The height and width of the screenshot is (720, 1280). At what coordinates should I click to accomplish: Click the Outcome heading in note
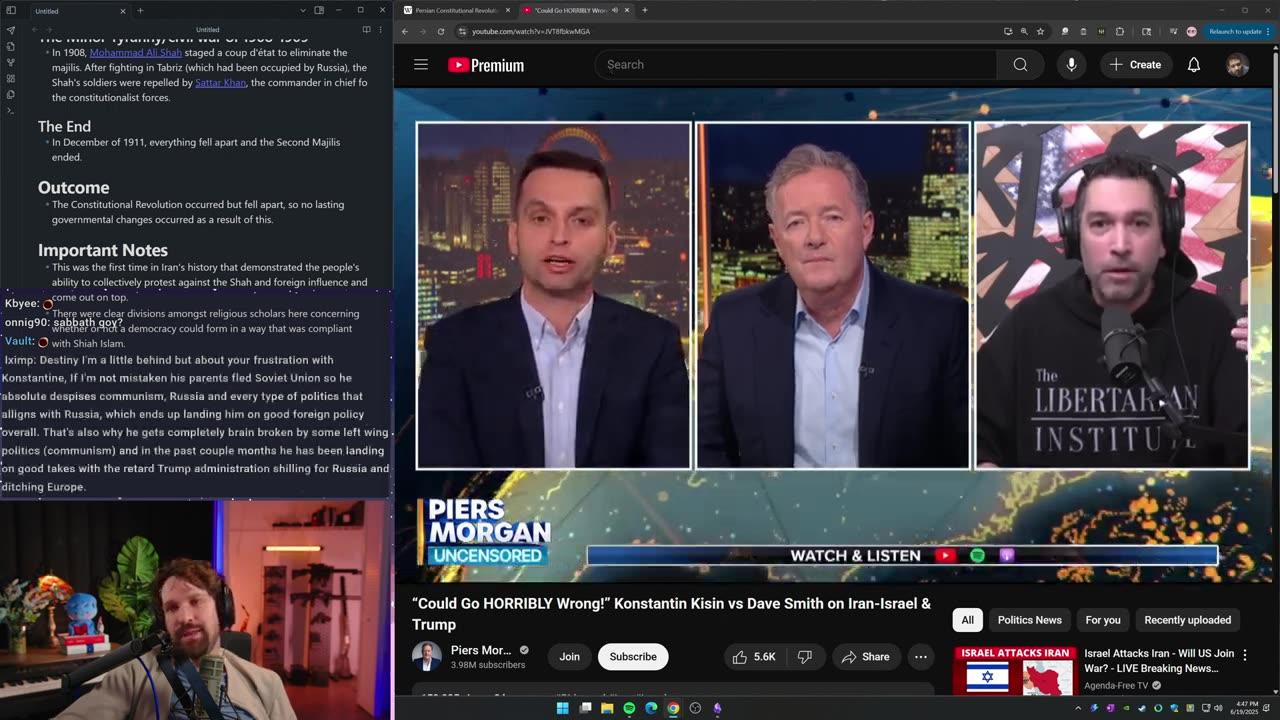[x=73, y=187]
